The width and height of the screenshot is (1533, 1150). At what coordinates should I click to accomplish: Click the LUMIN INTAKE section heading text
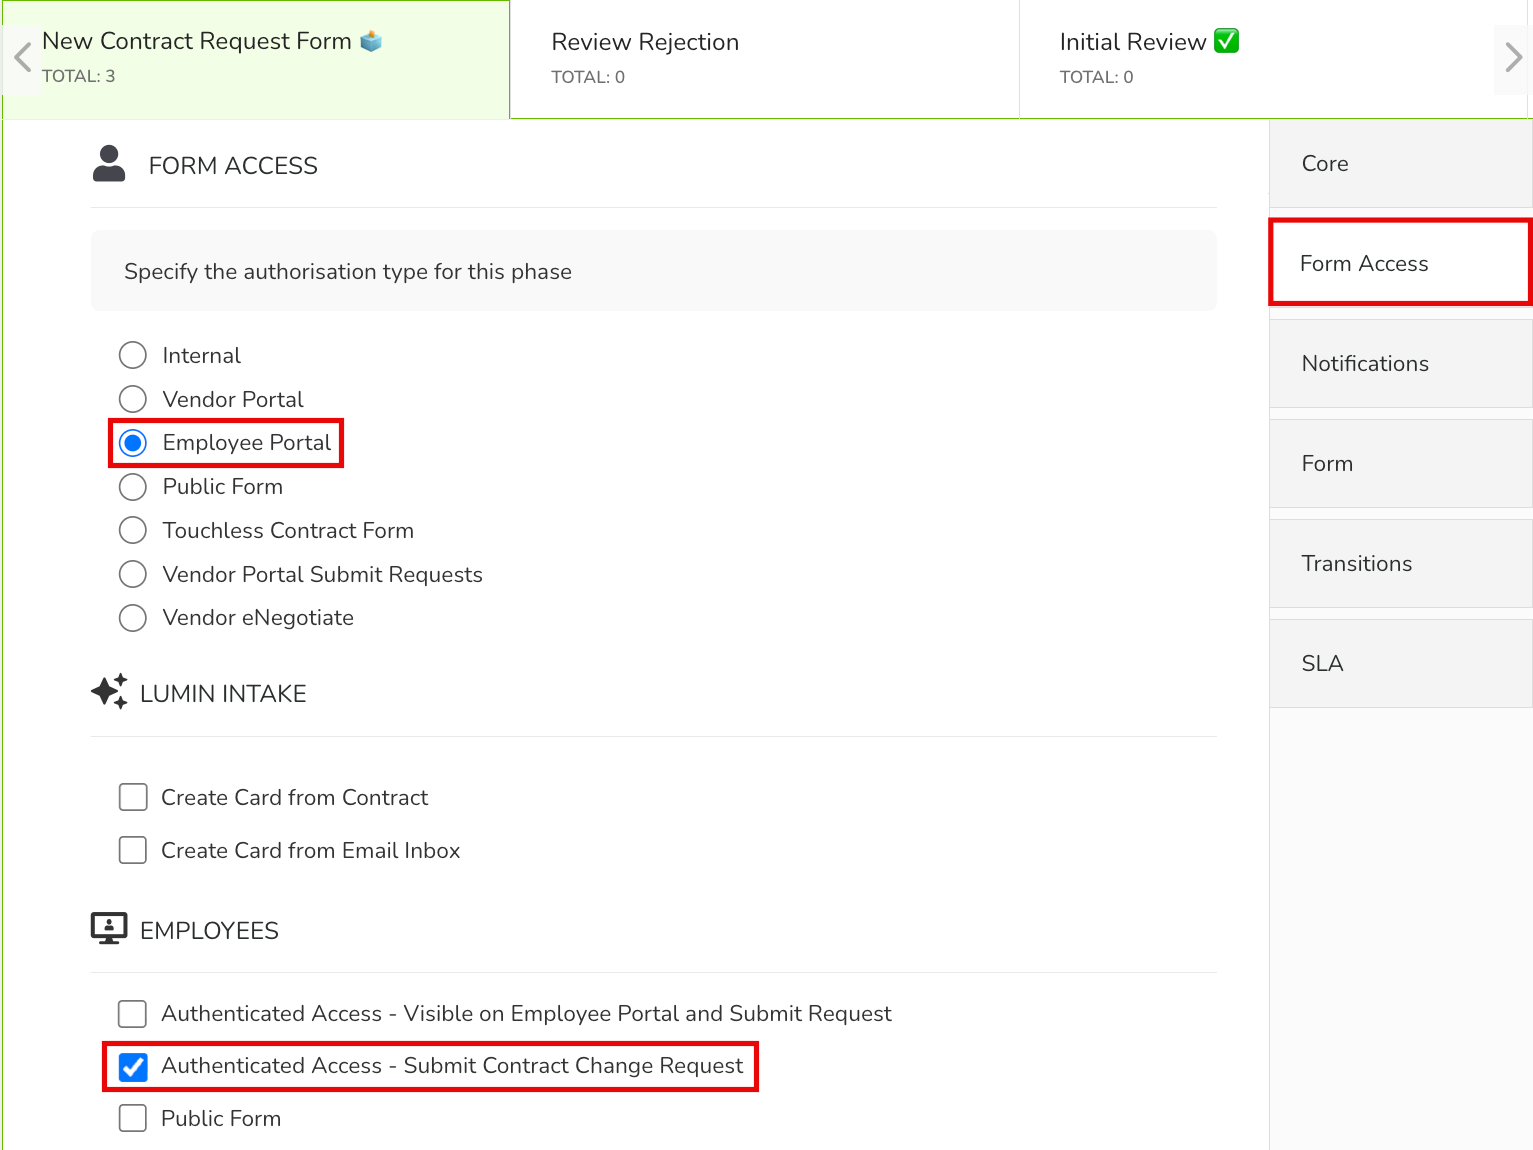223,694
